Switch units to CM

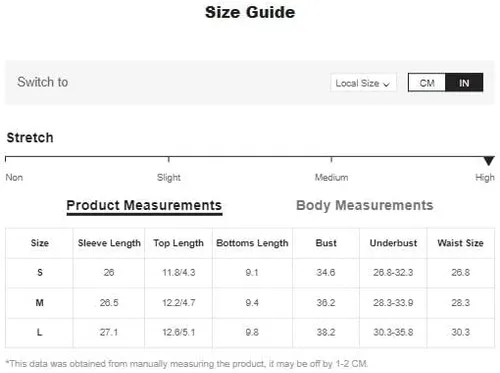pyautogui.click(x=427, y=82)
